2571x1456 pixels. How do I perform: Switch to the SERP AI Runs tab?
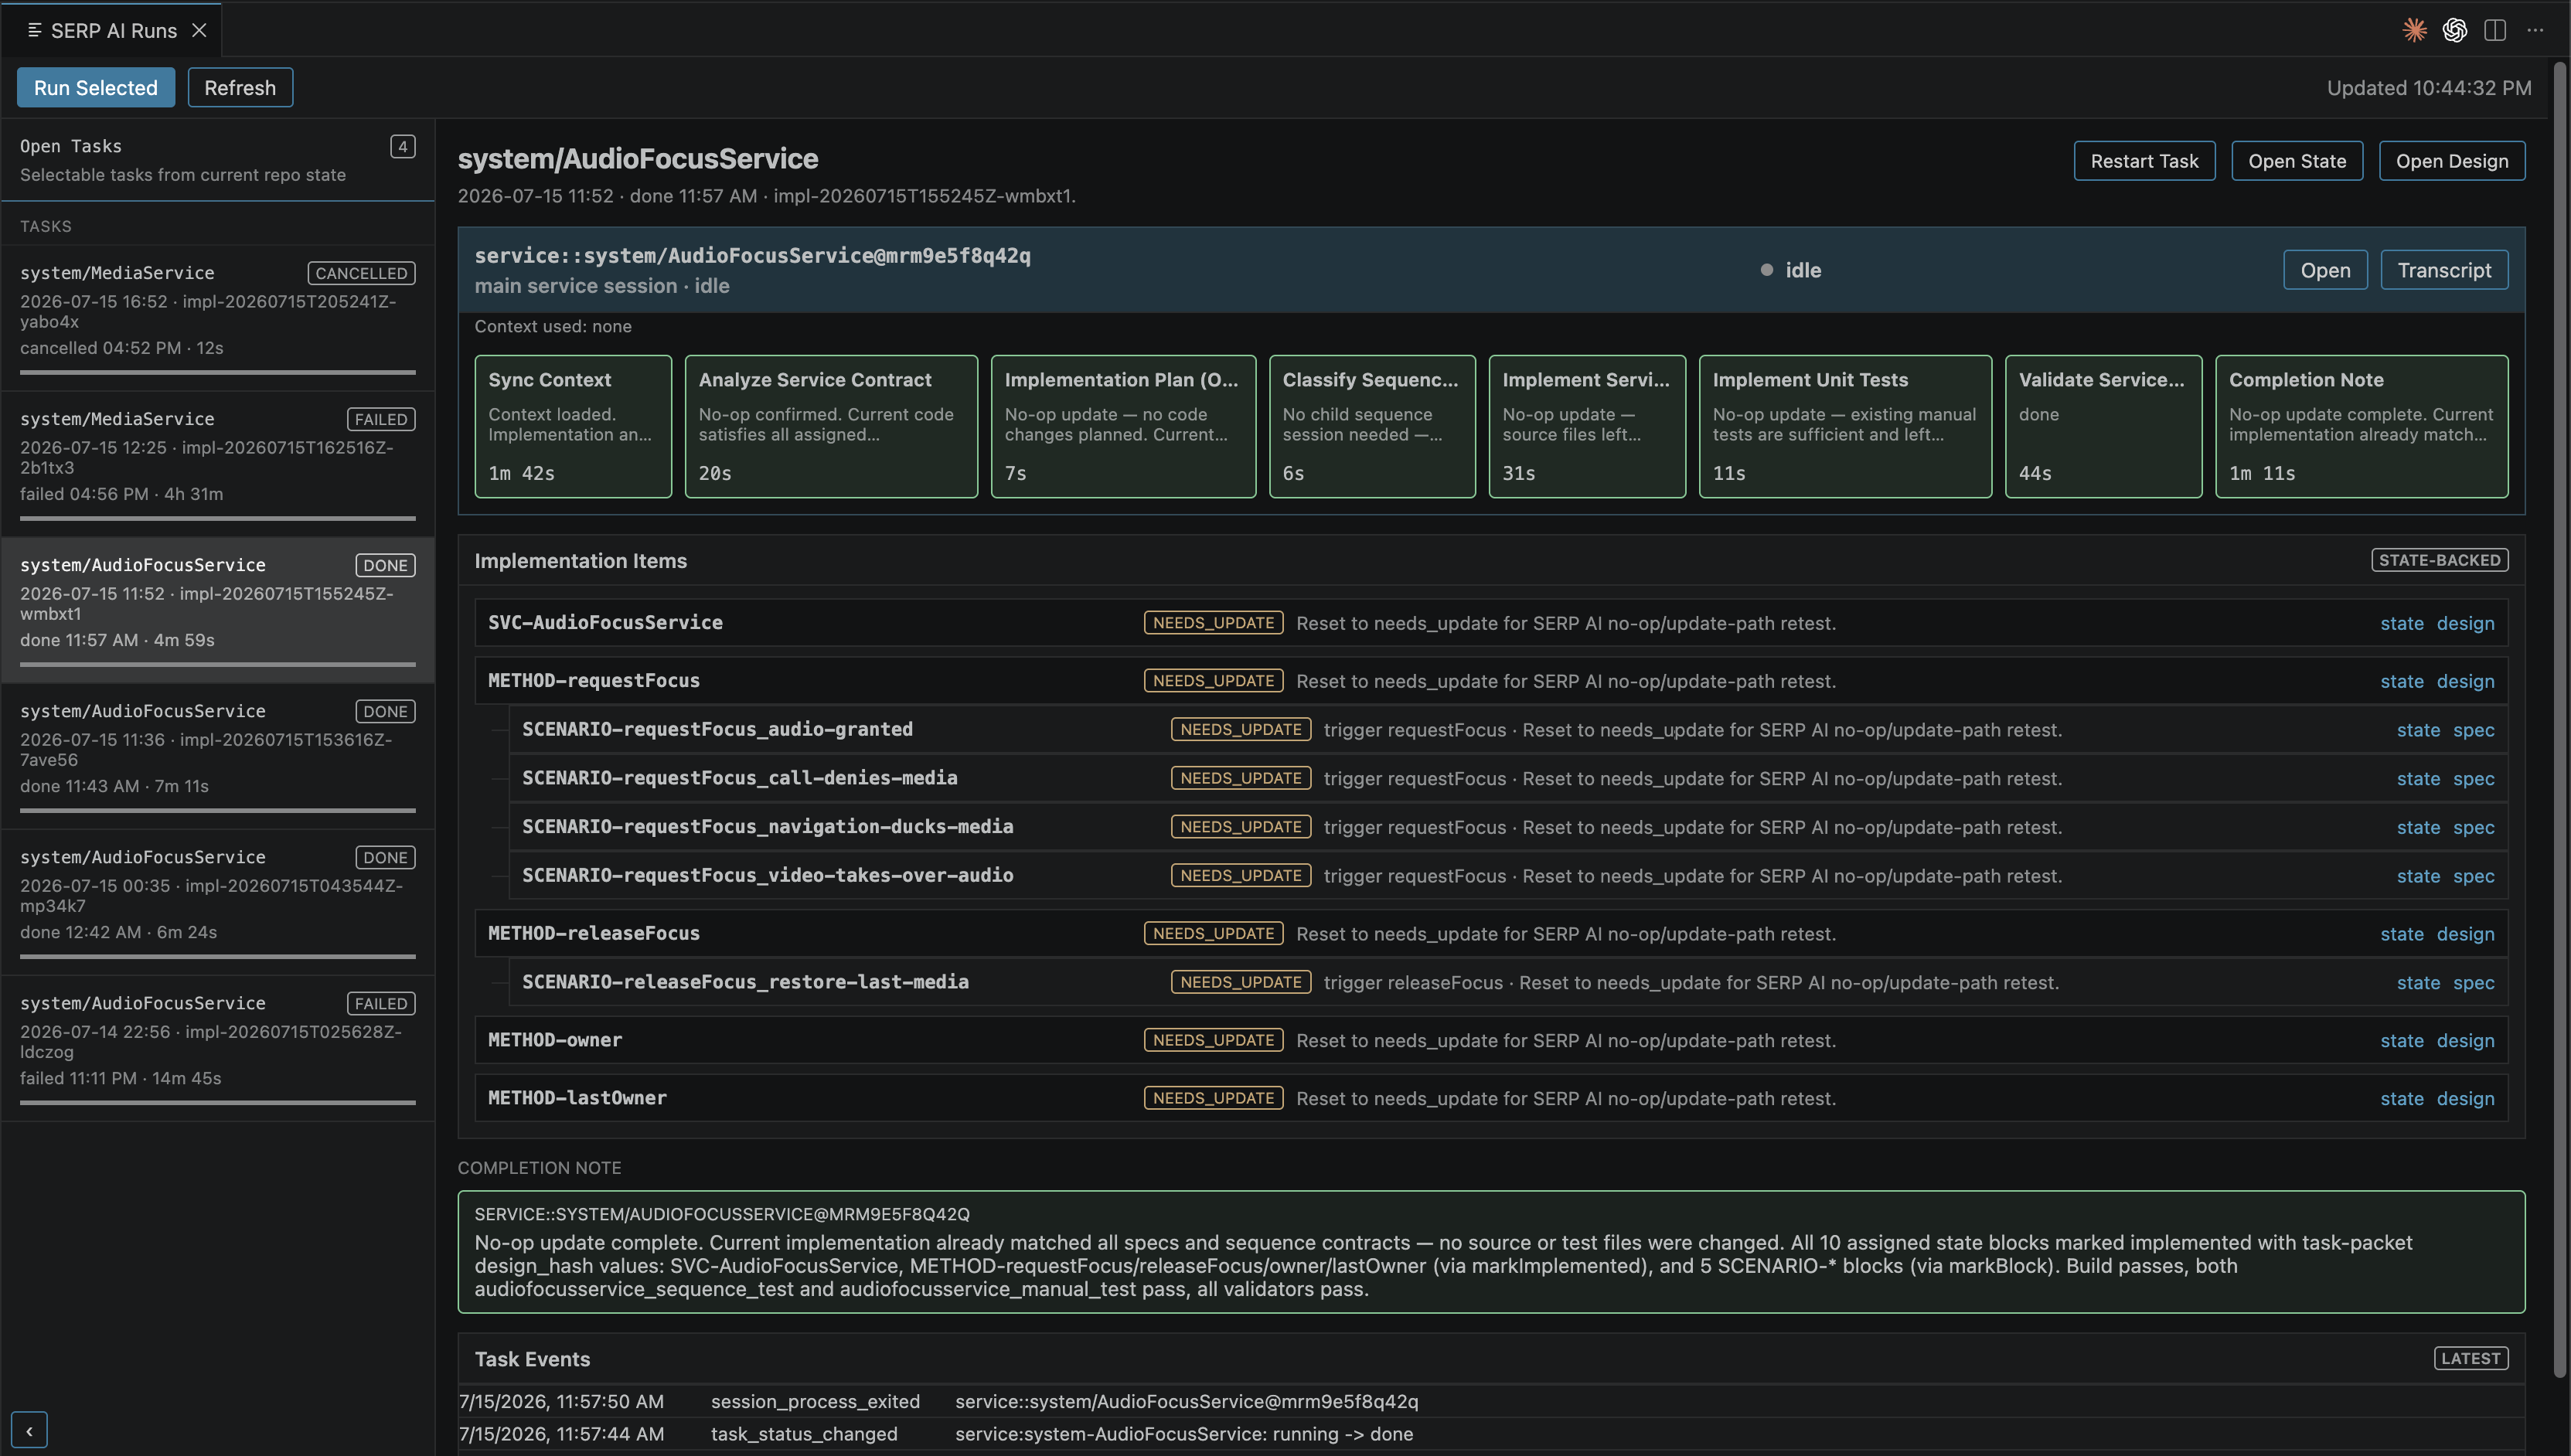pyautogui.click(x=113, y=30)
